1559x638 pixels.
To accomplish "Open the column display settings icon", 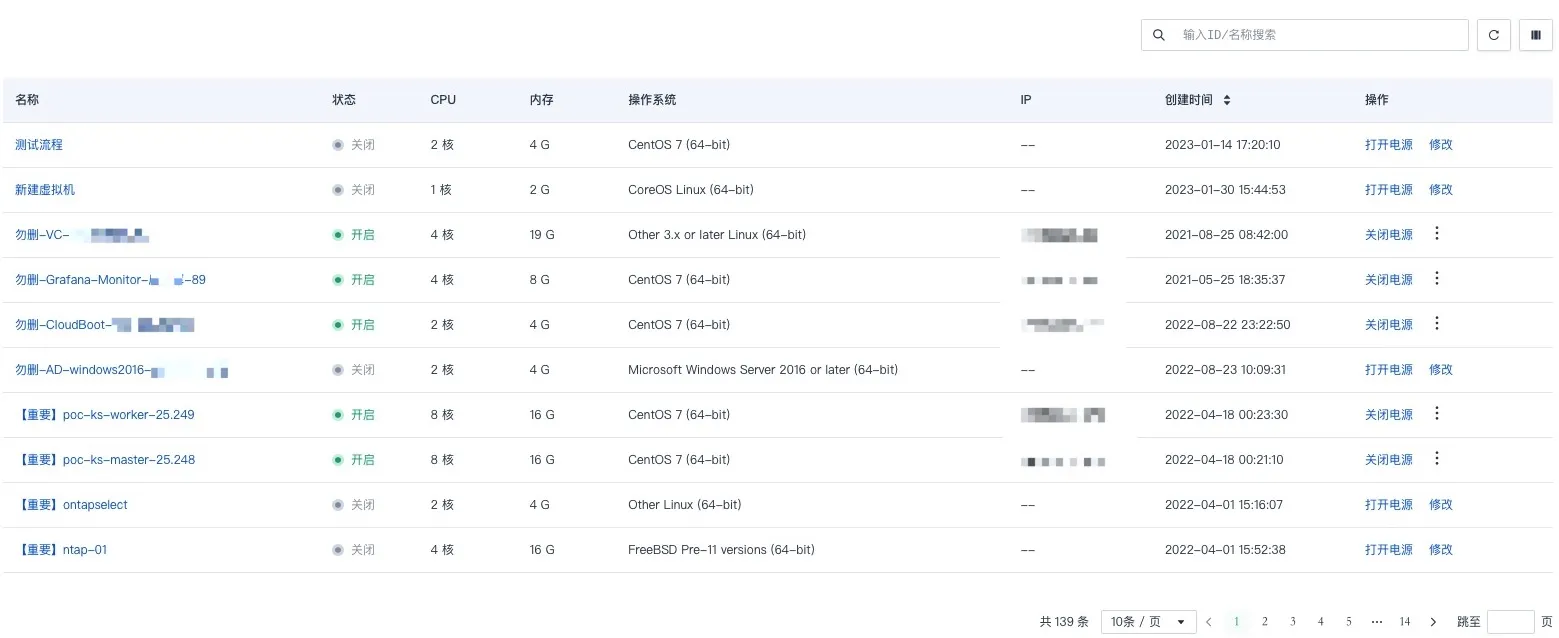I will [1535, 34].
